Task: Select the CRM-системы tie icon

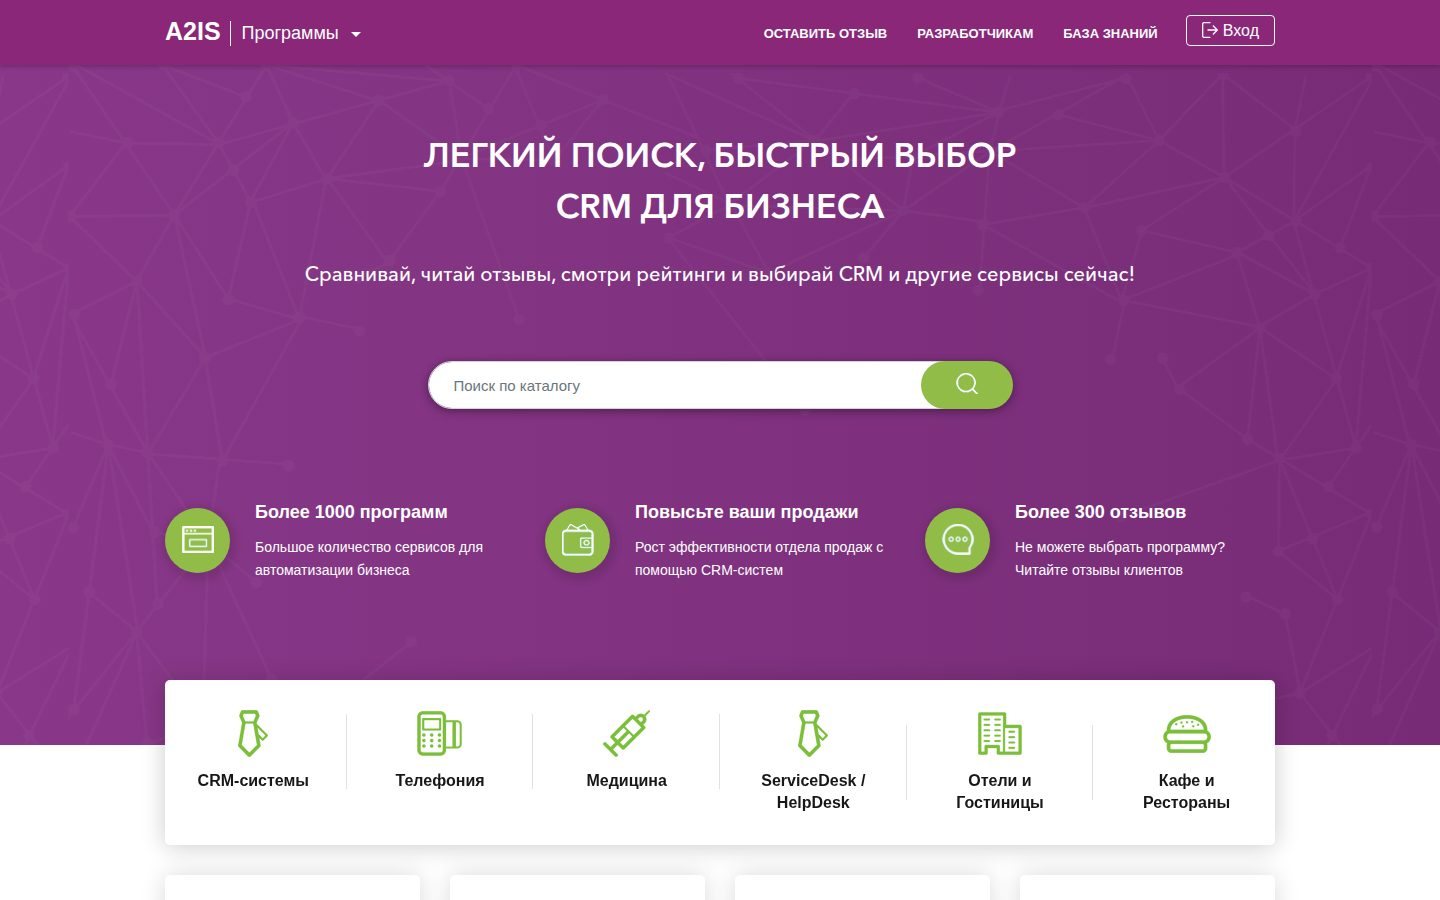Action: tap(252, 733)
